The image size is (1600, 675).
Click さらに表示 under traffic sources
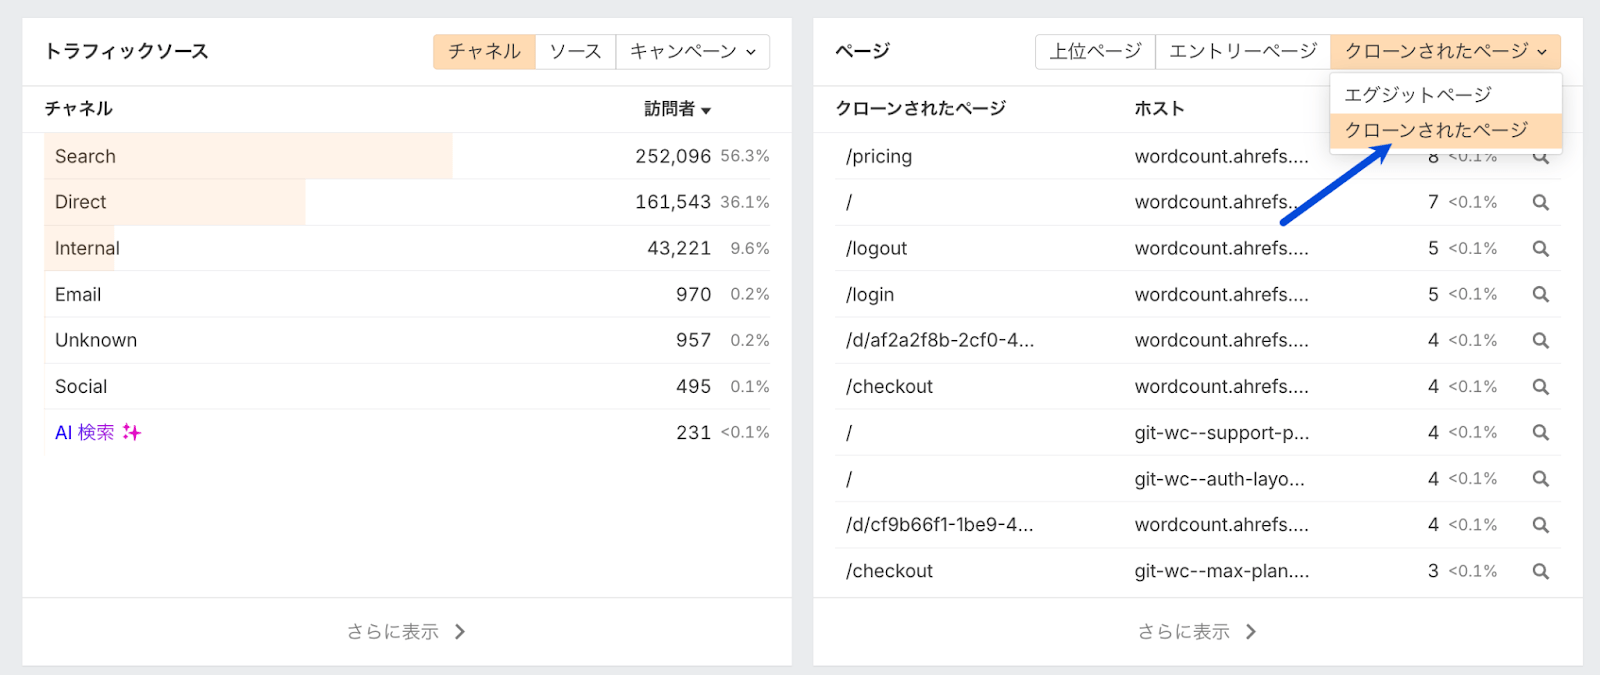(406, 632)
